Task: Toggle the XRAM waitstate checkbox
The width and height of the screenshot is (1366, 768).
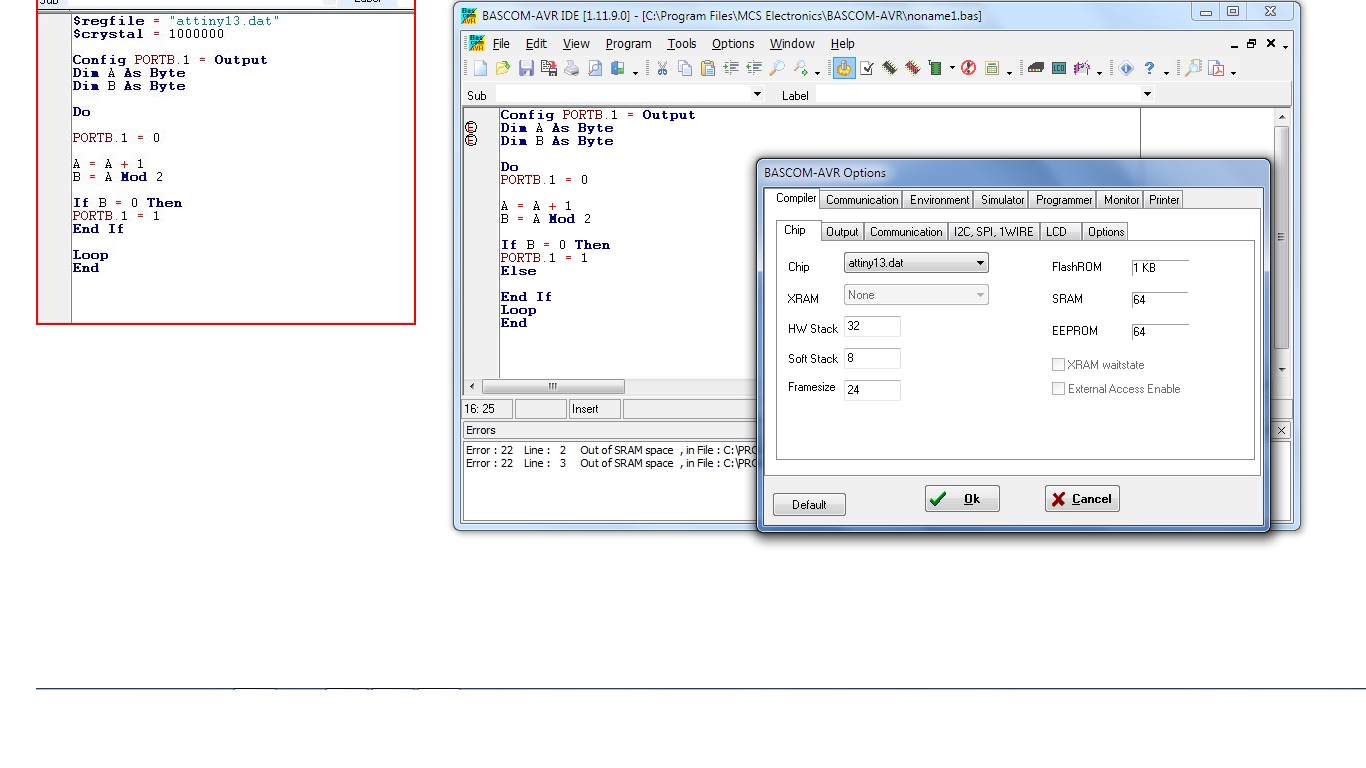Action: pos(1058,365)
